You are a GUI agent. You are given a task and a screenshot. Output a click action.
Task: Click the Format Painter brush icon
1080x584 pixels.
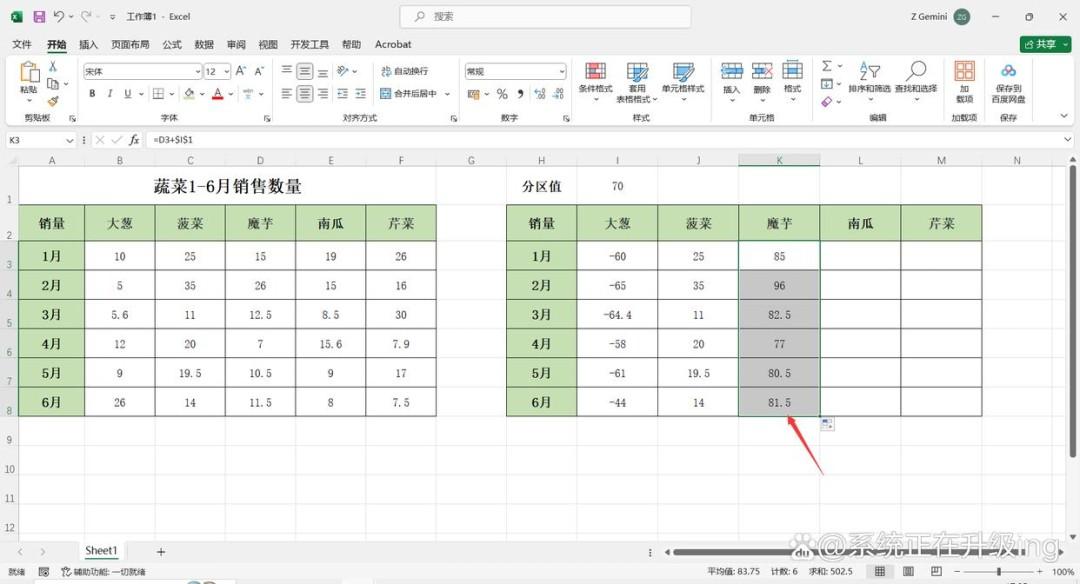click(53, 101)
